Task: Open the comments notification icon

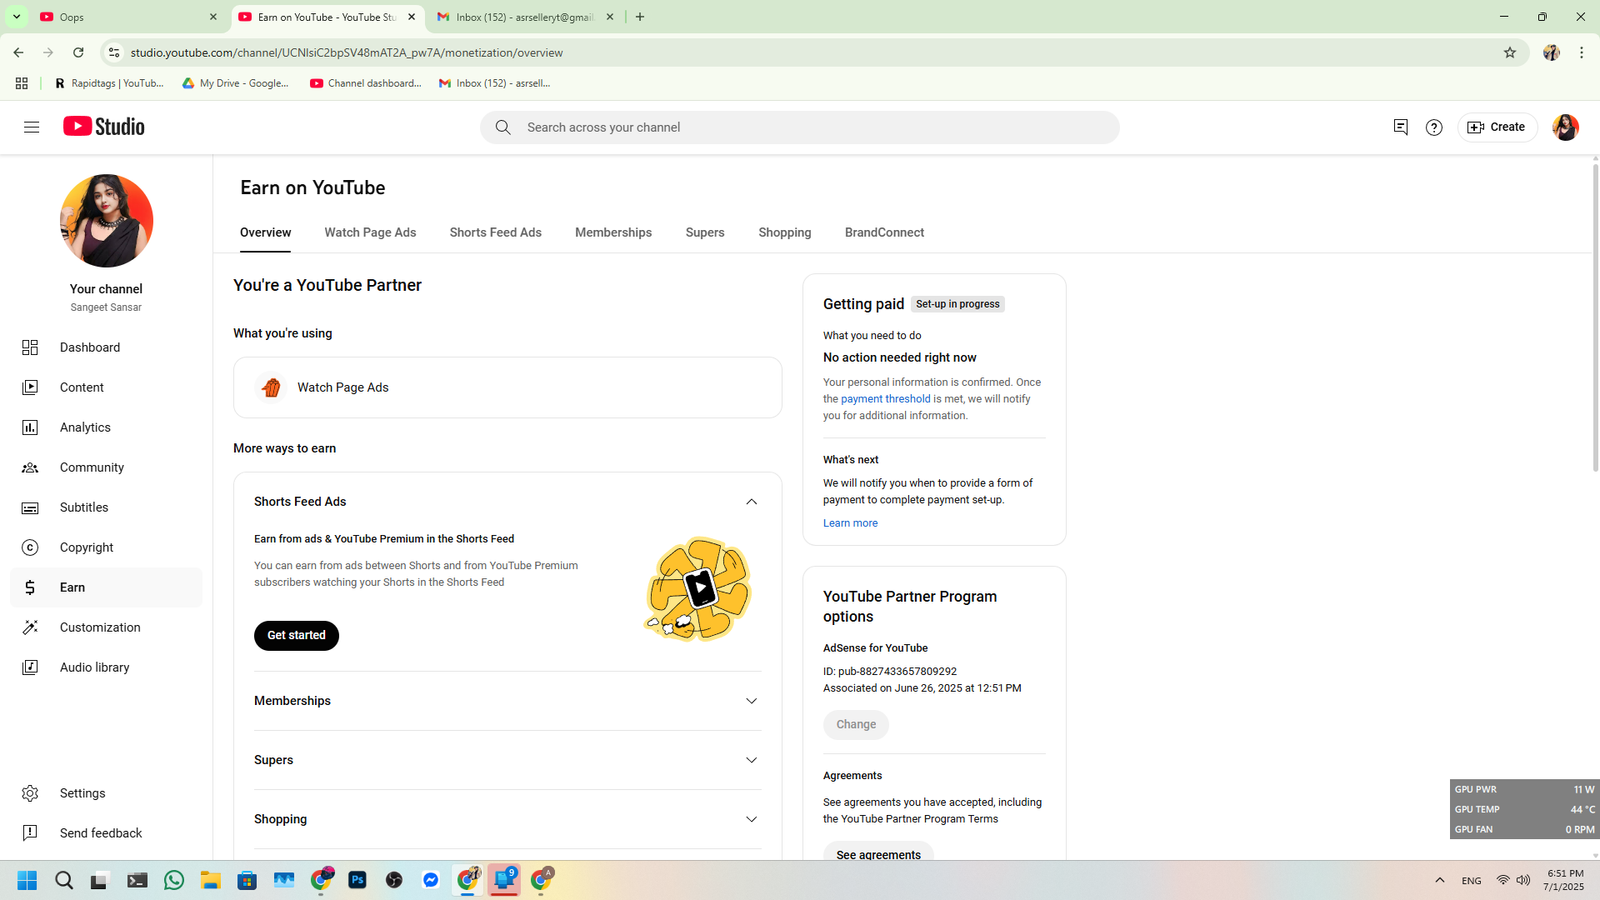Action: click(1400, 127)
